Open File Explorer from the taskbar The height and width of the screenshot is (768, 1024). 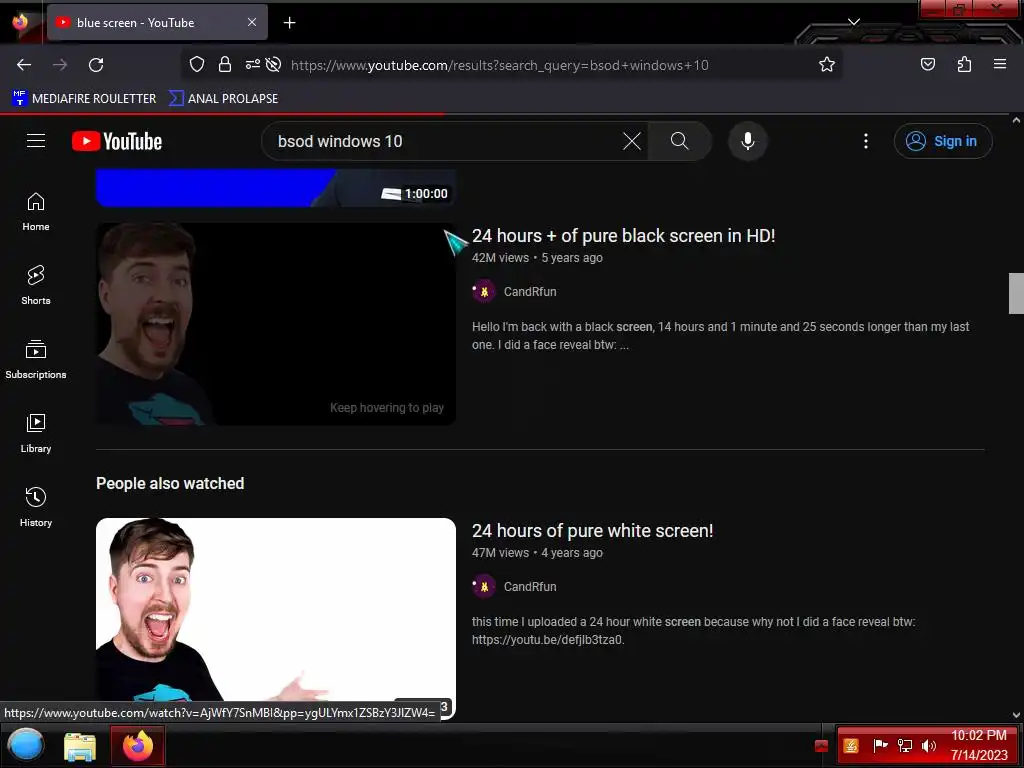(x=80, y=746)
